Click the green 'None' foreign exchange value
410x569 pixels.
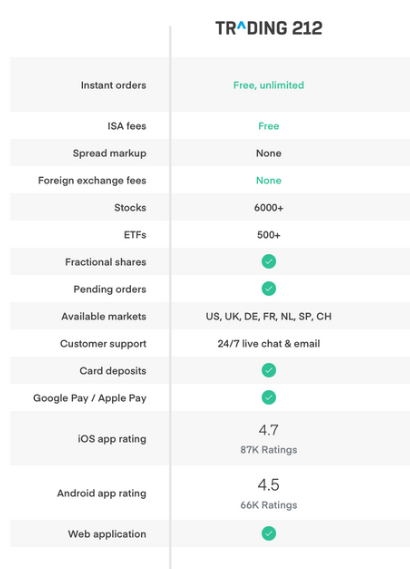(268, 180)
